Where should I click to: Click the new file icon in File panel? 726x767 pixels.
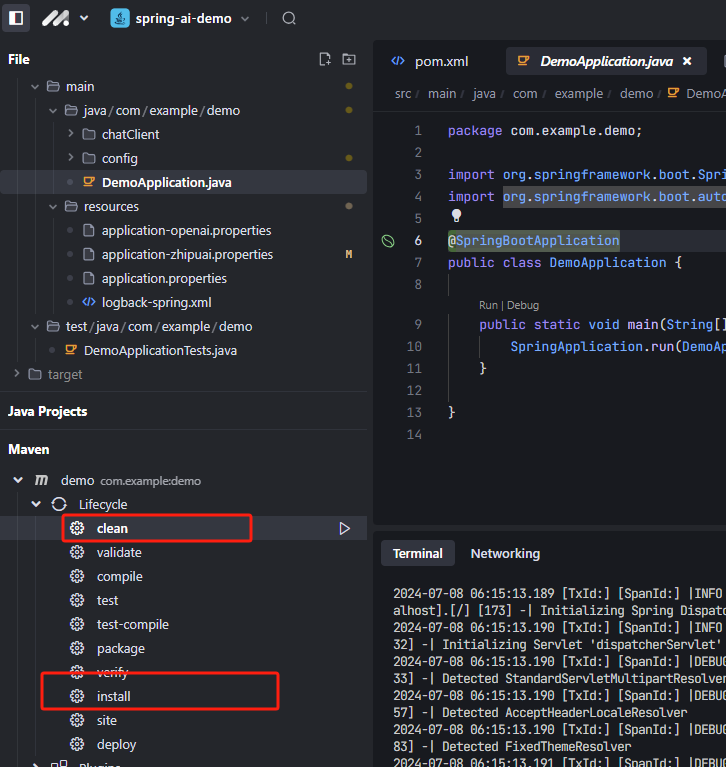(325, 60)
